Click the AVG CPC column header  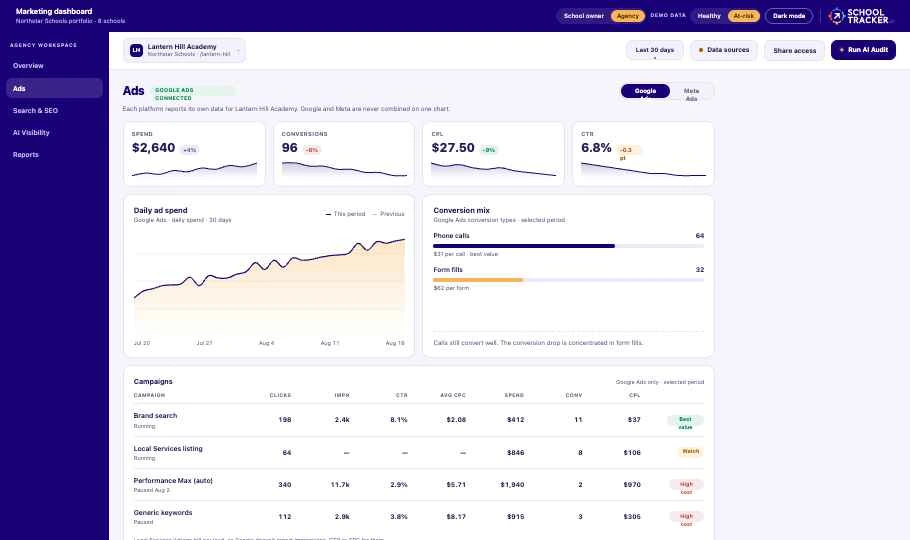pyautogui.click(x=453, y=395)
